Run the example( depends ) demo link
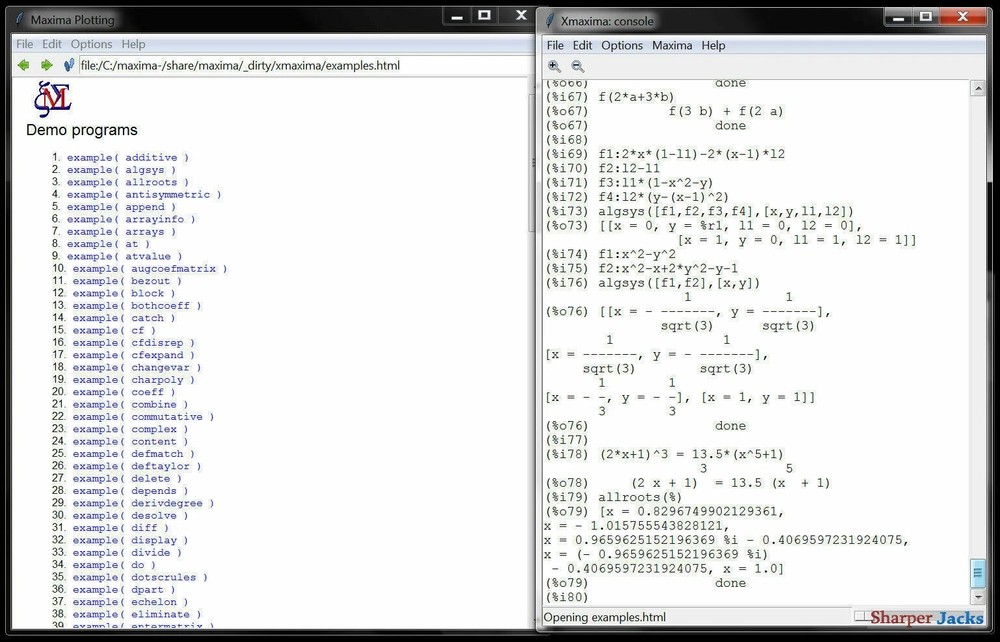The width and height of the screenshot is (1000, 642). [130, 490]
